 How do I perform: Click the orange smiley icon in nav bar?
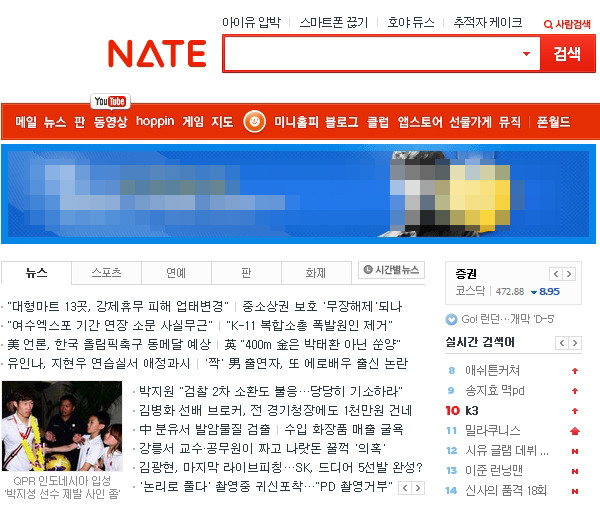pos(254,121)
